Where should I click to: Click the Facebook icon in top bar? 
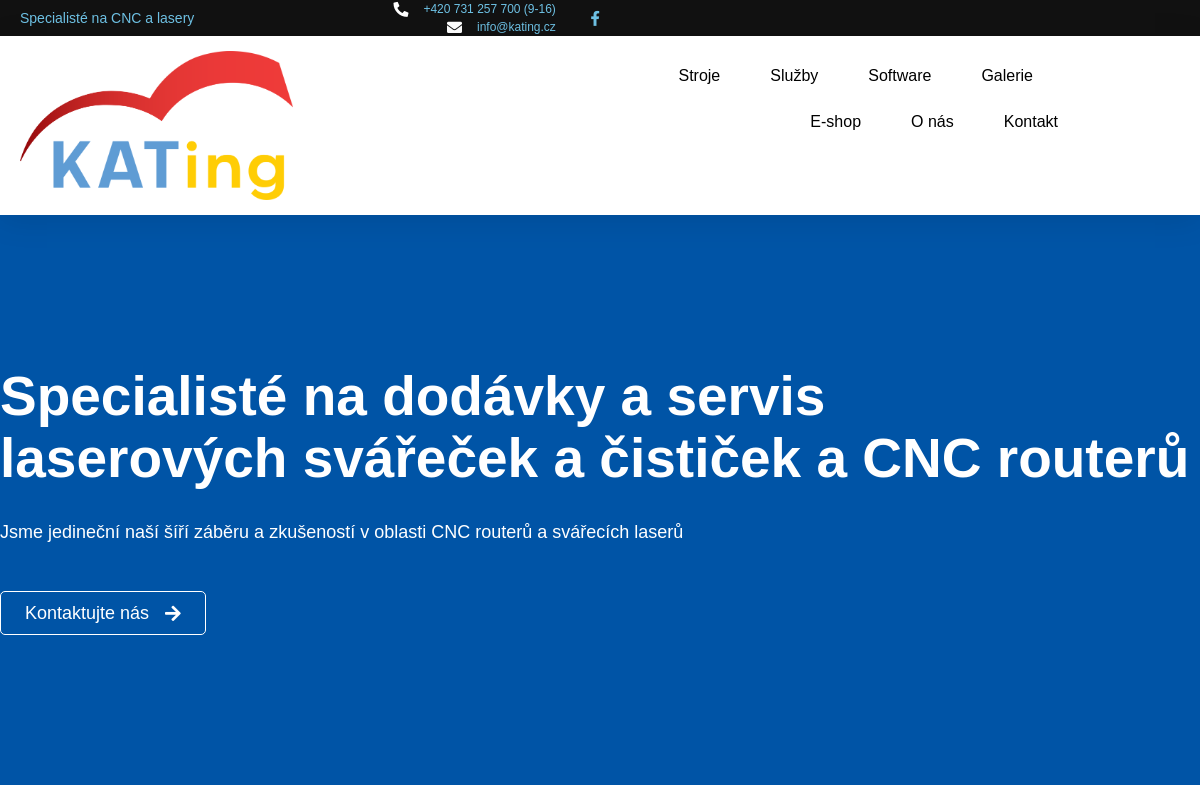tap(595, 18)
